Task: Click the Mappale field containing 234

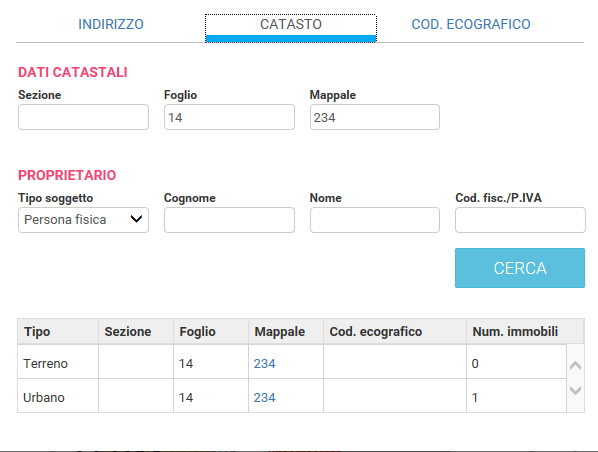Action: tap(375, 117)
